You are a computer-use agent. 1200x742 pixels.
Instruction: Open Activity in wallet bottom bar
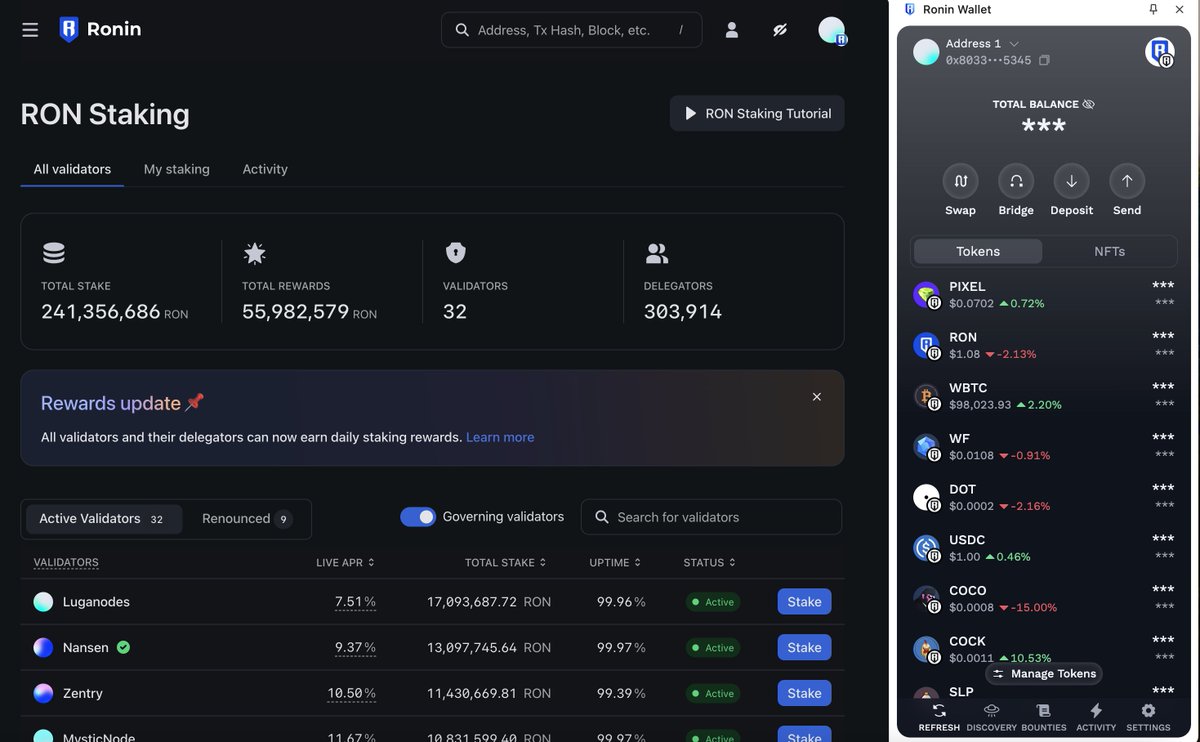point(1096,717)
